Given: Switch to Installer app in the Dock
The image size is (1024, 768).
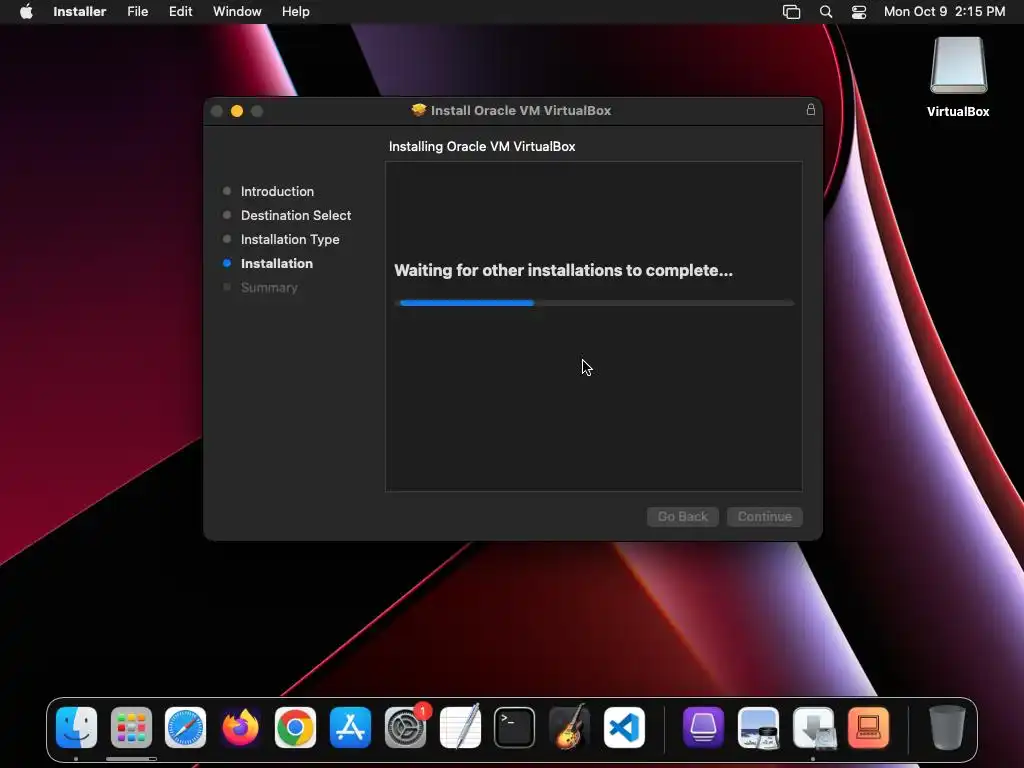Looking at the screenshot, I should 814,728.
